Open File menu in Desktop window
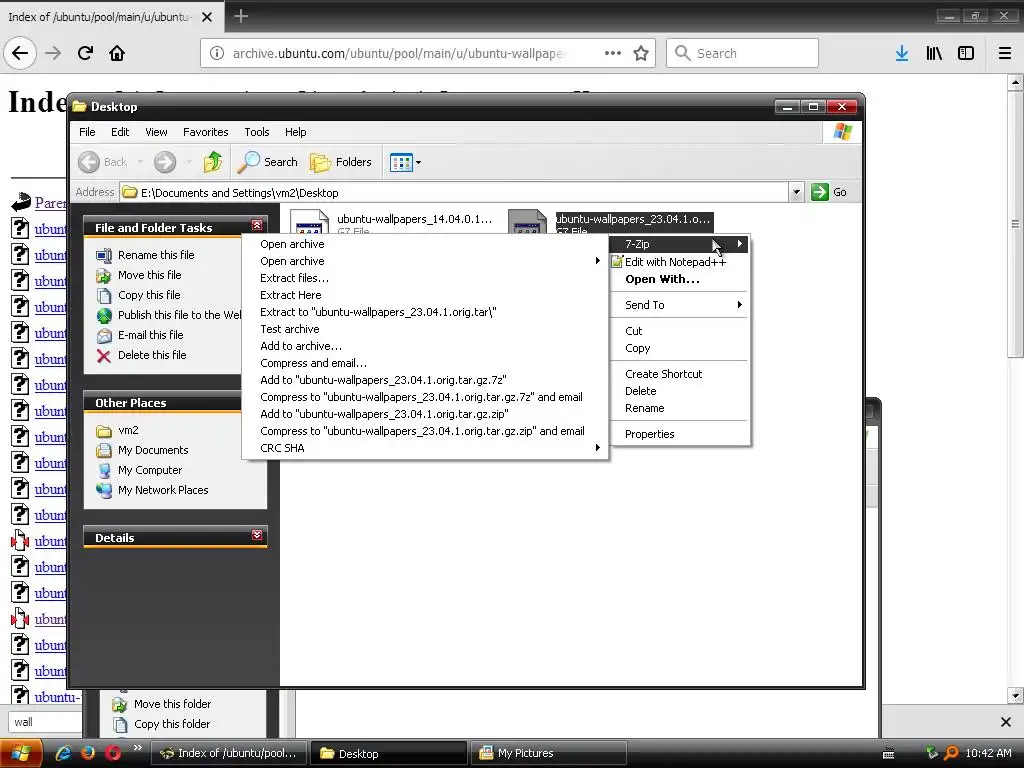The image size is (1024, 768). [87, 132]
